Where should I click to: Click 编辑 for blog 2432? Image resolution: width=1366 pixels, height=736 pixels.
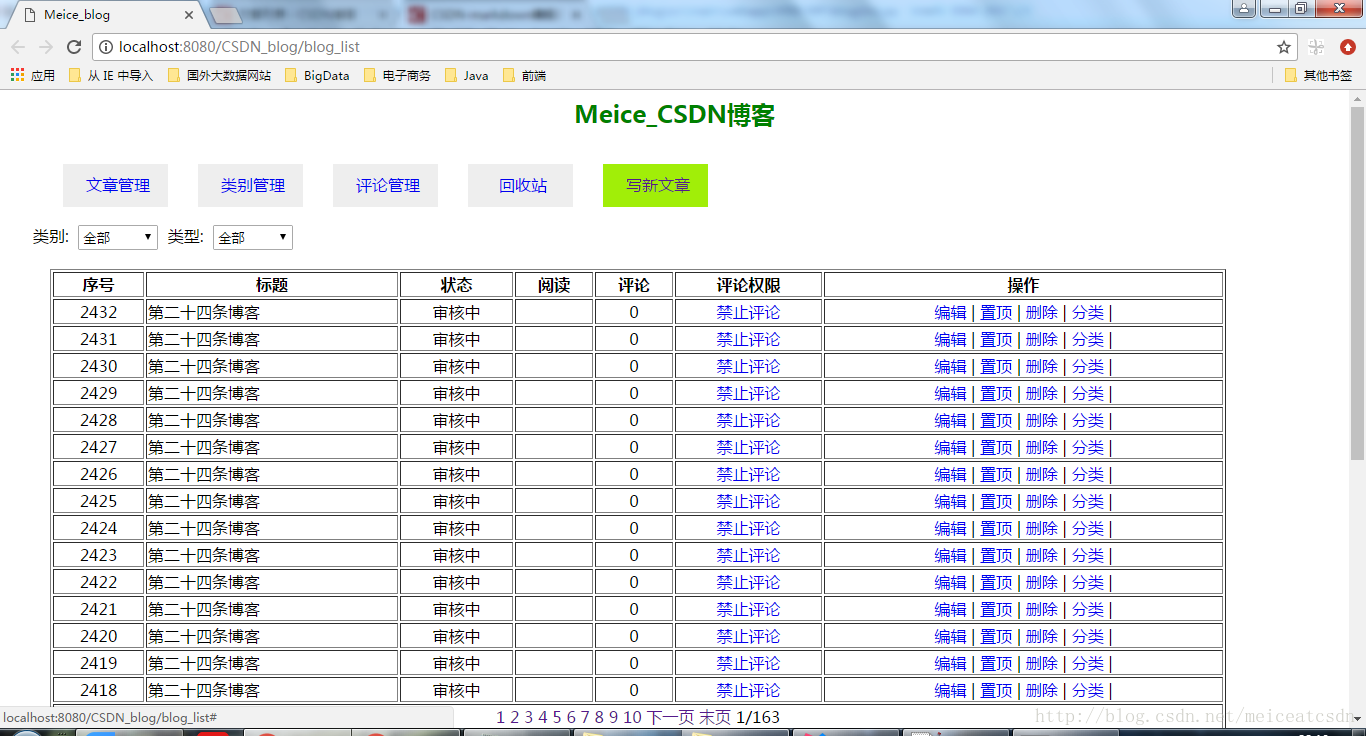click(950, 312)
